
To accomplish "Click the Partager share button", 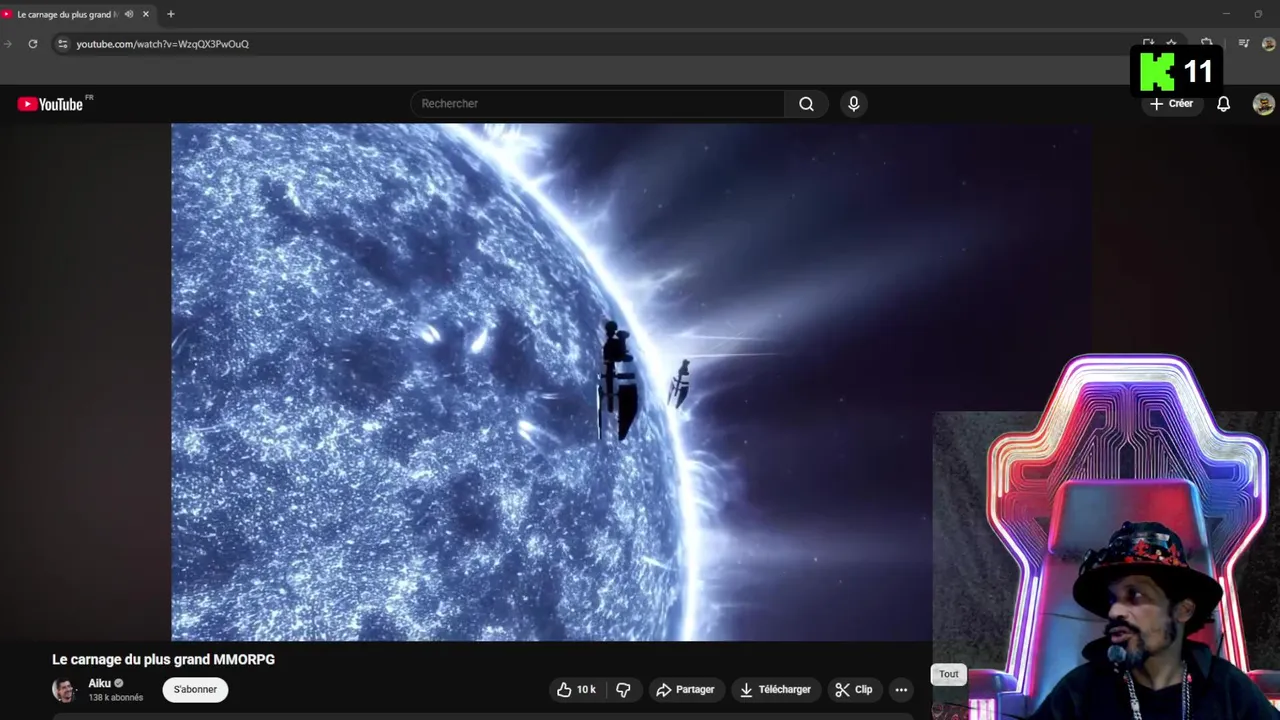I will pos(685,690).
